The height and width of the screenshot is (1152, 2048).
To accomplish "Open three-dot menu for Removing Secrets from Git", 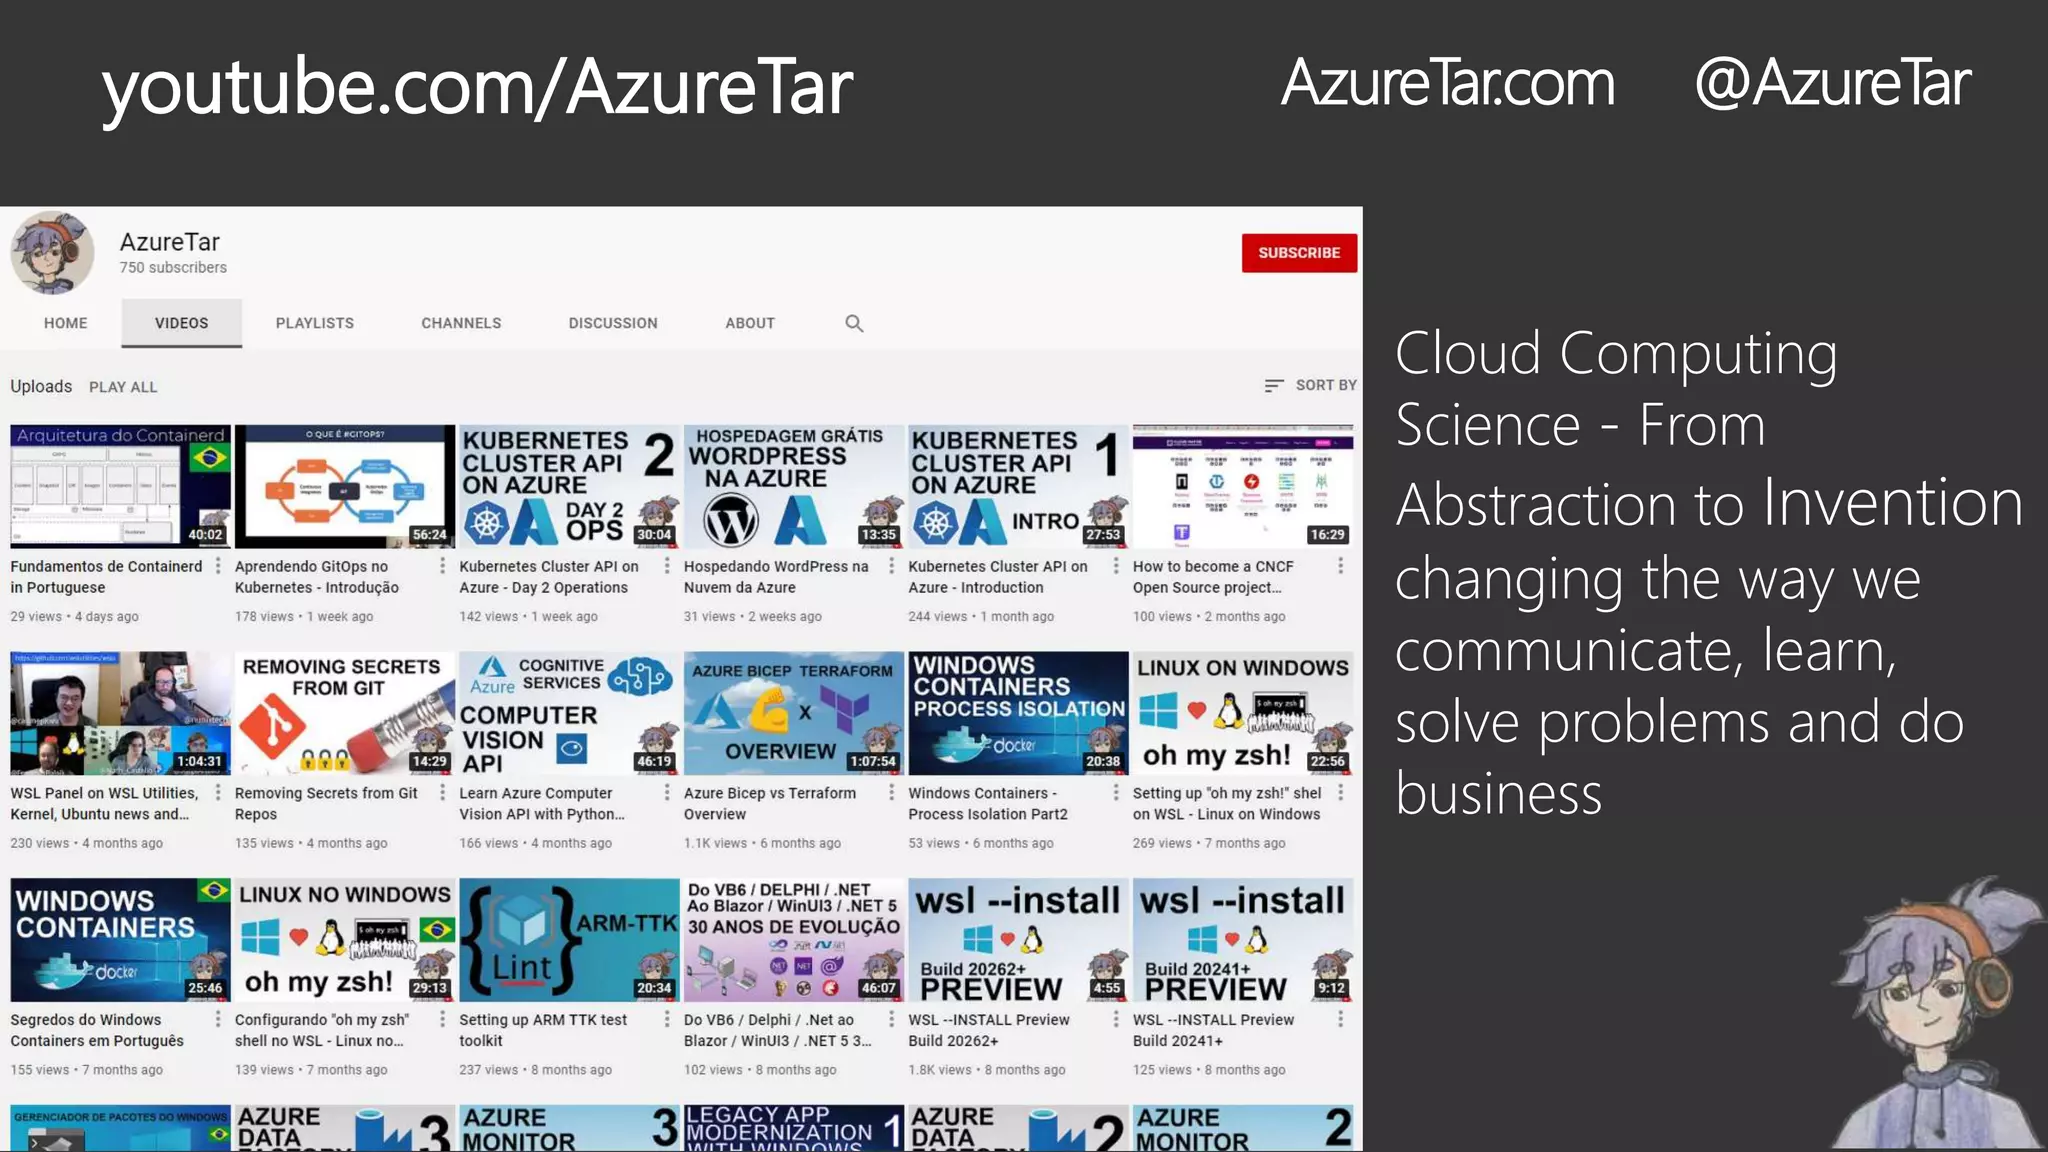I will (443, 793).
